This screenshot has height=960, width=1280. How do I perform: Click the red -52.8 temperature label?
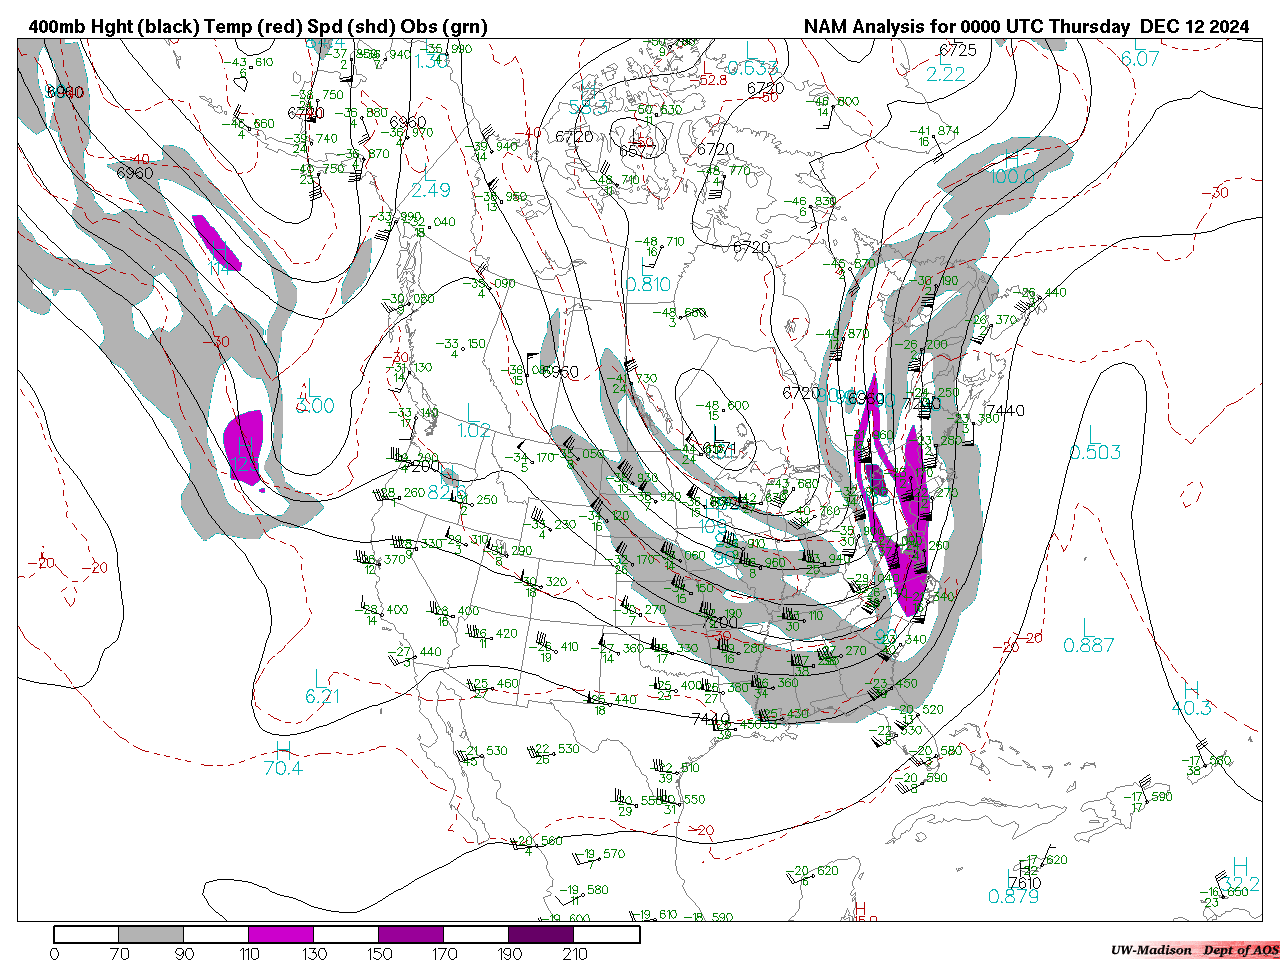[x=714, y=81]
